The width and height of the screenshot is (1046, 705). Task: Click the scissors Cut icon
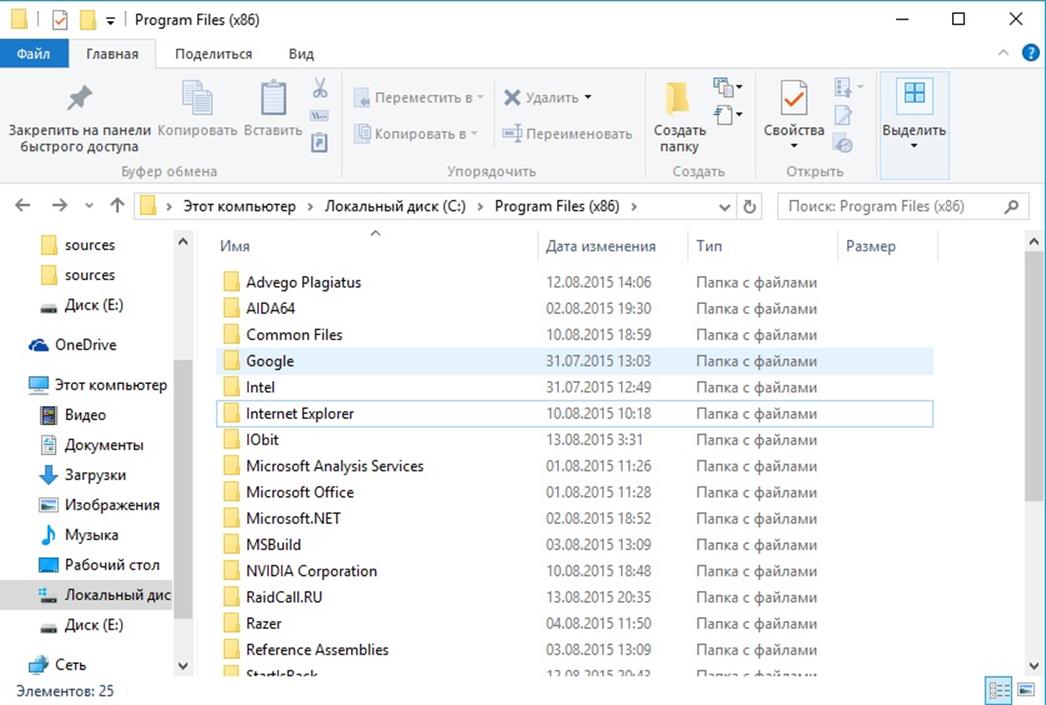(320, 87)
